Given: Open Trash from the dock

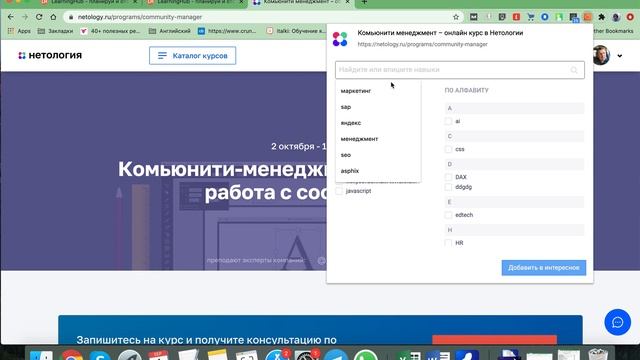Looking at the screenshot, I should pos(598,355).
